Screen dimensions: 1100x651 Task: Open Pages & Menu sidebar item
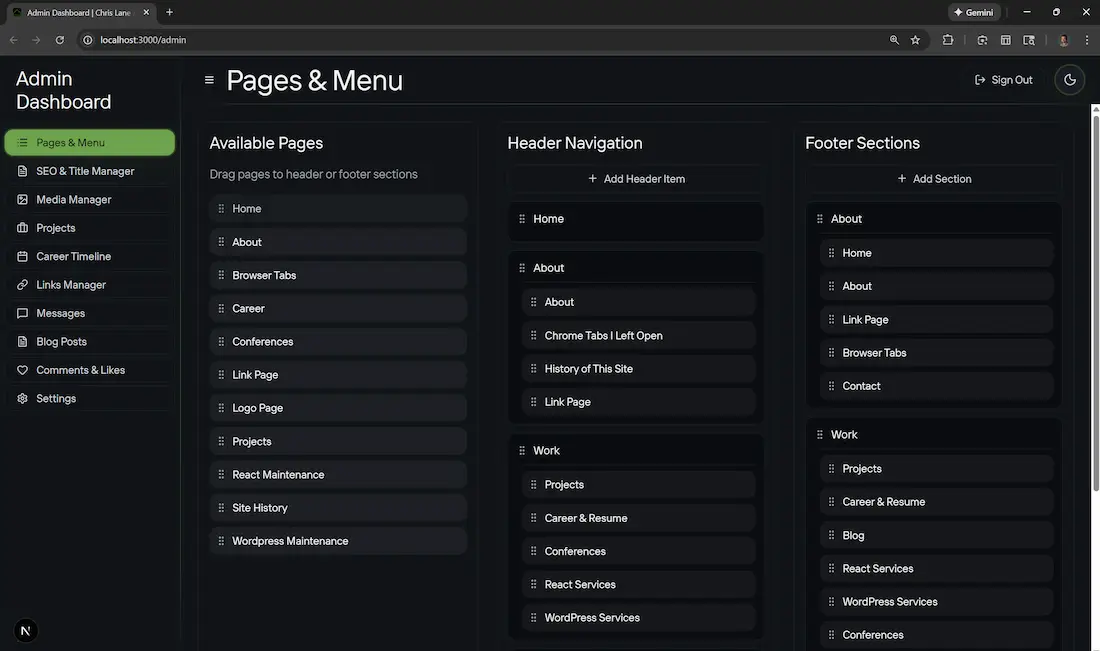click(x=90, y=142)
